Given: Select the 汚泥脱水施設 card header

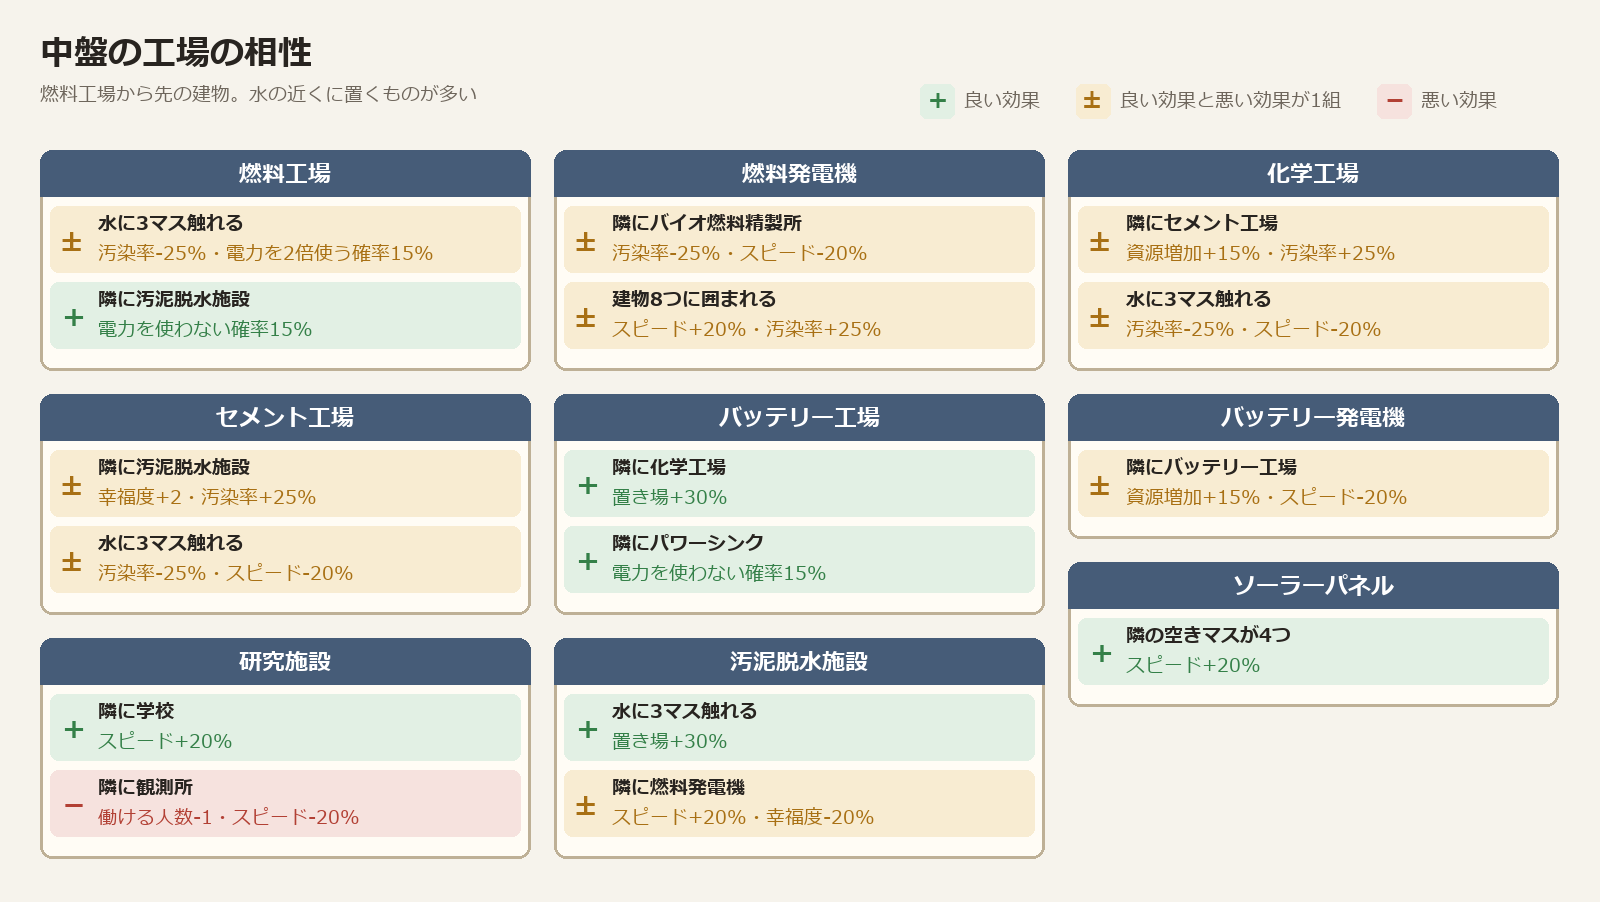Looking at the screenshot, I should pos(799,661).
